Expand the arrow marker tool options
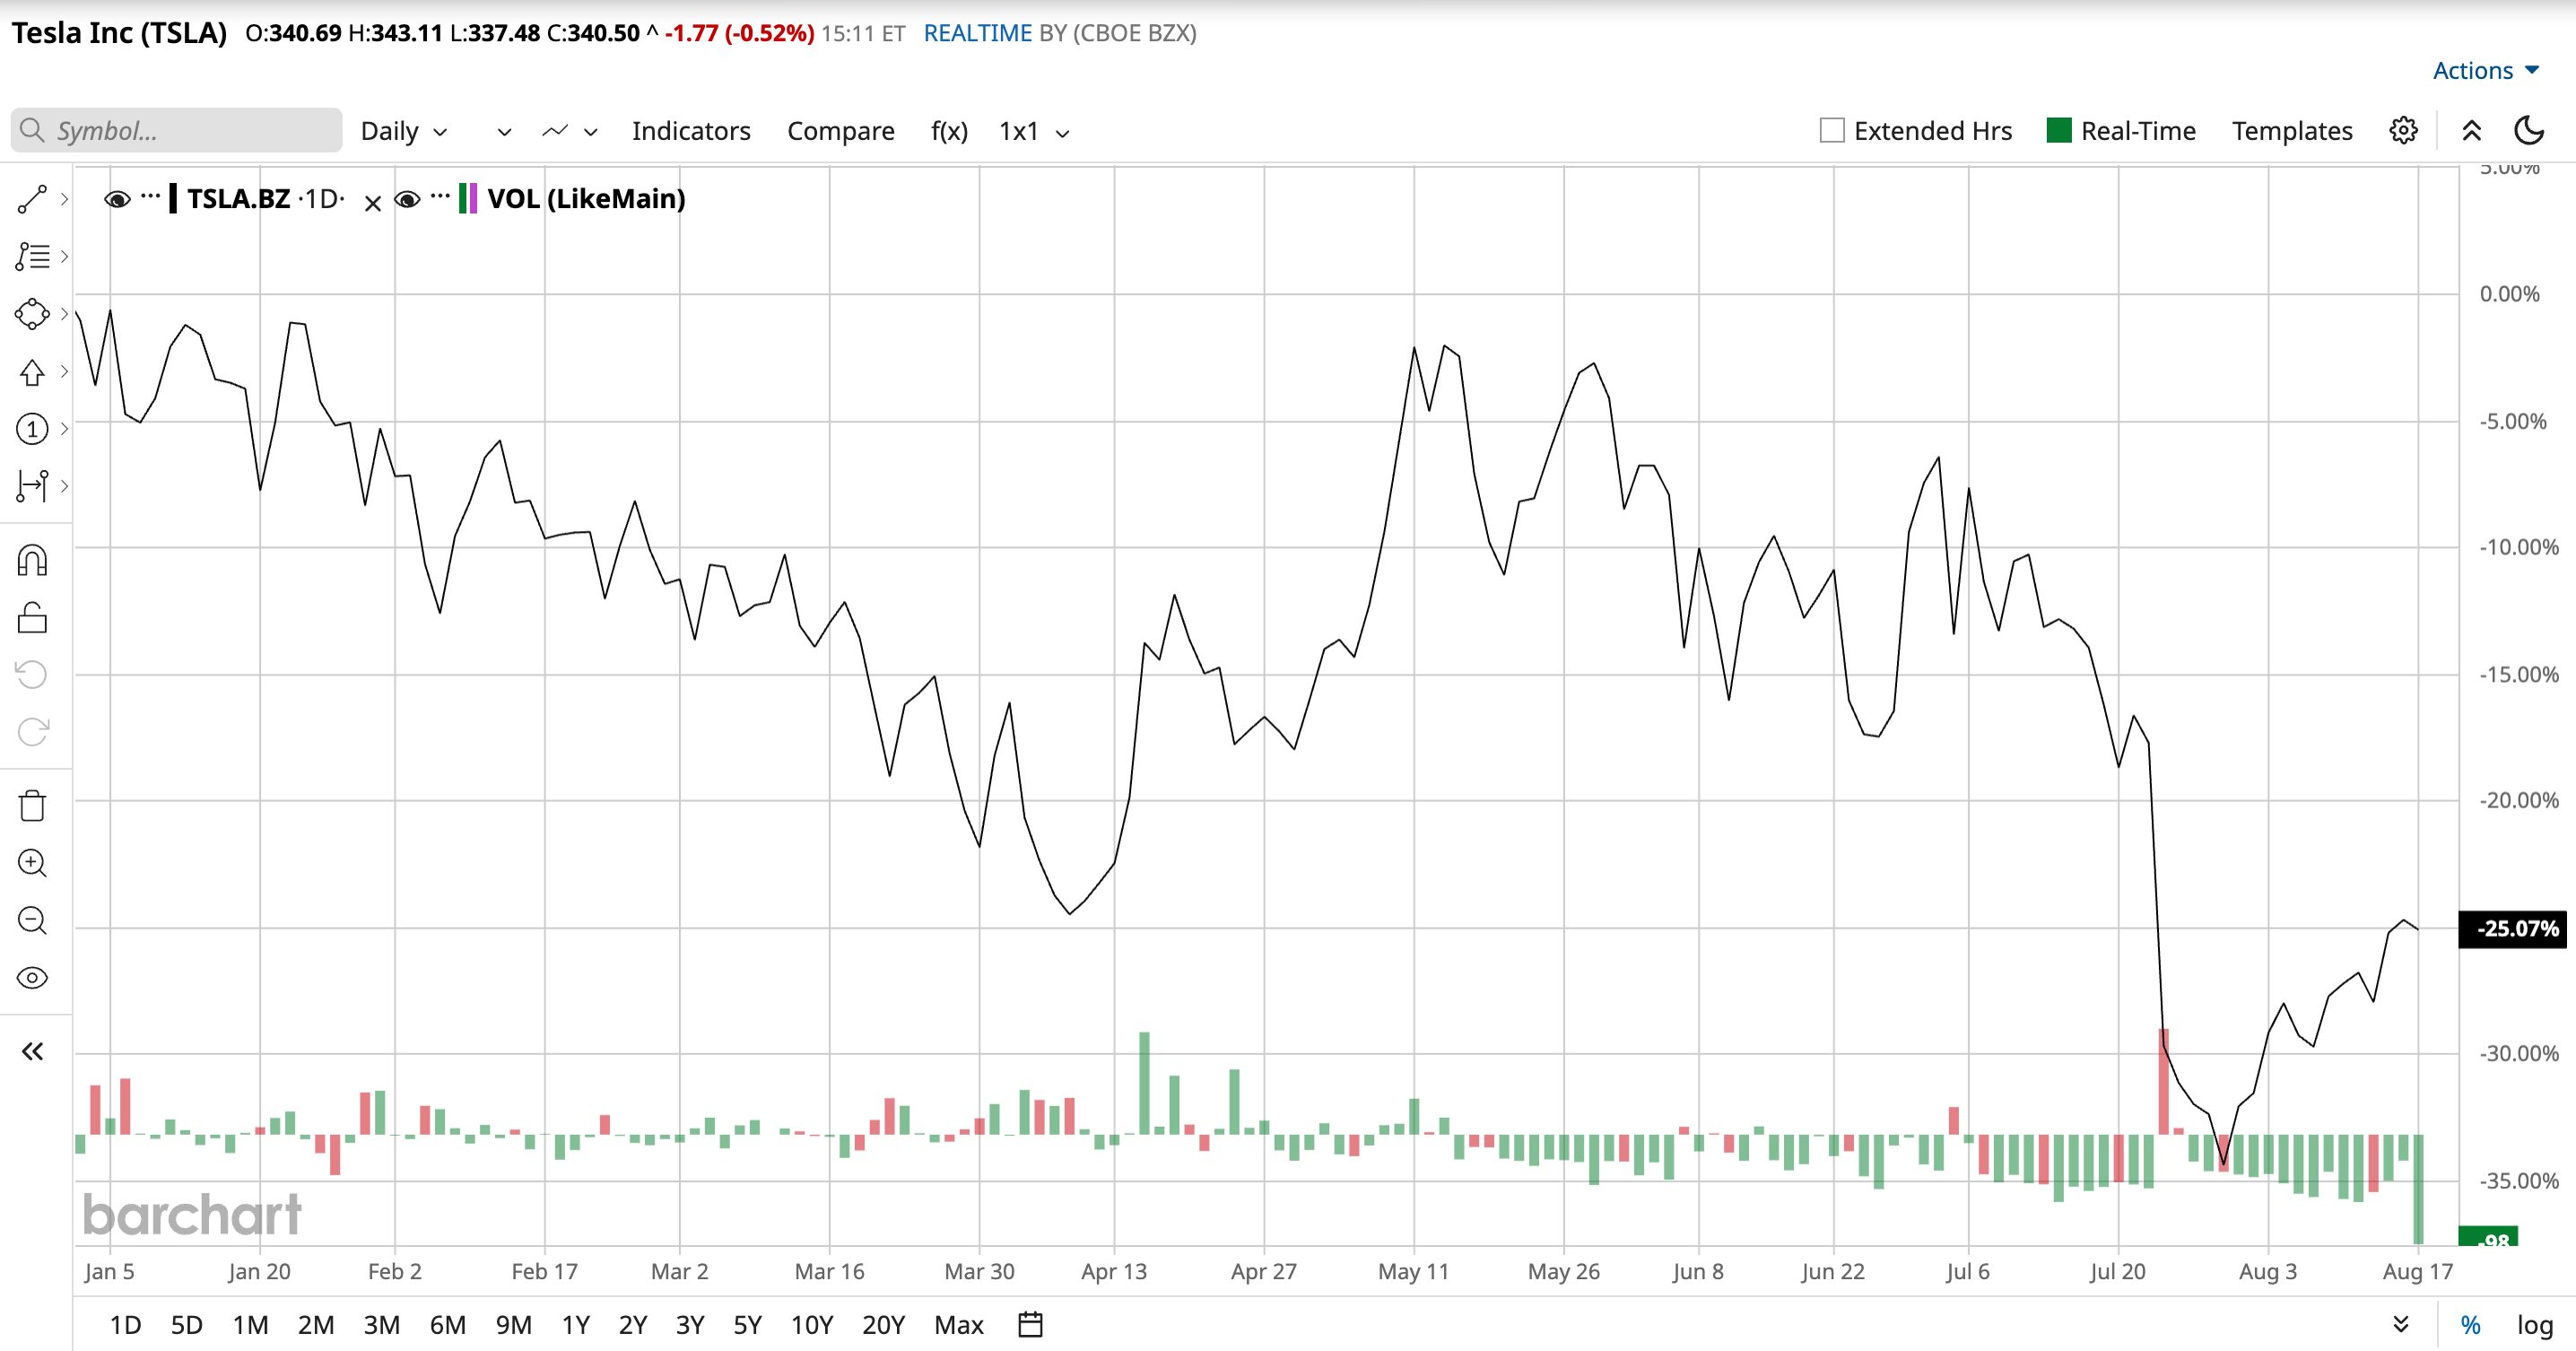 pyautogui.click(x=64, y=372)
